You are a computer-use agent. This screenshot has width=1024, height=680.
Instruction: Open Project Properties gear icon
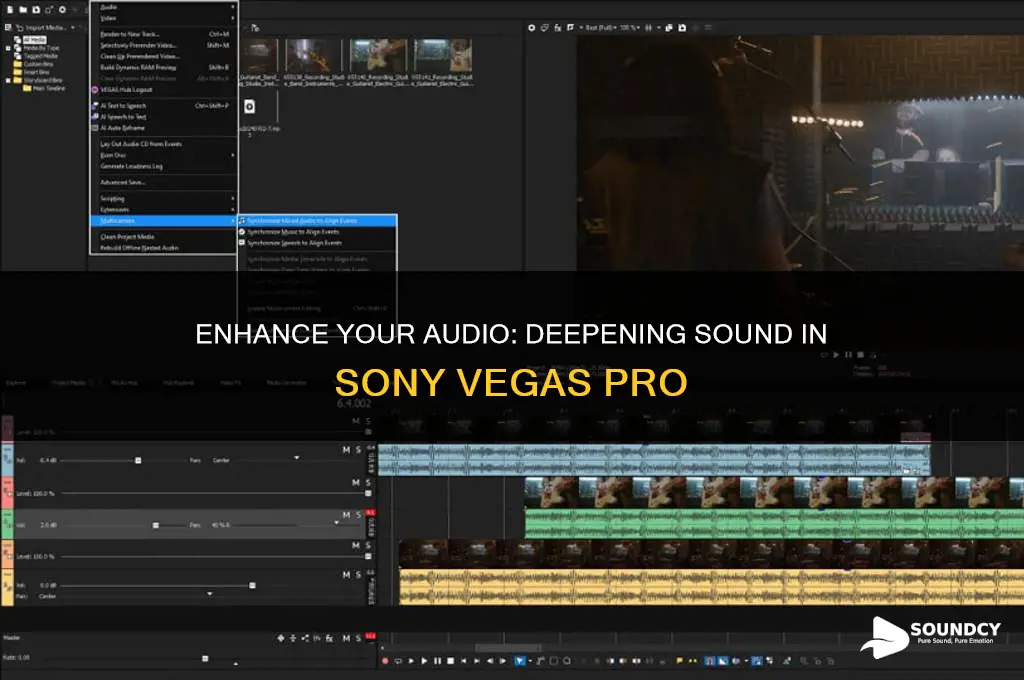click(62, 10)
